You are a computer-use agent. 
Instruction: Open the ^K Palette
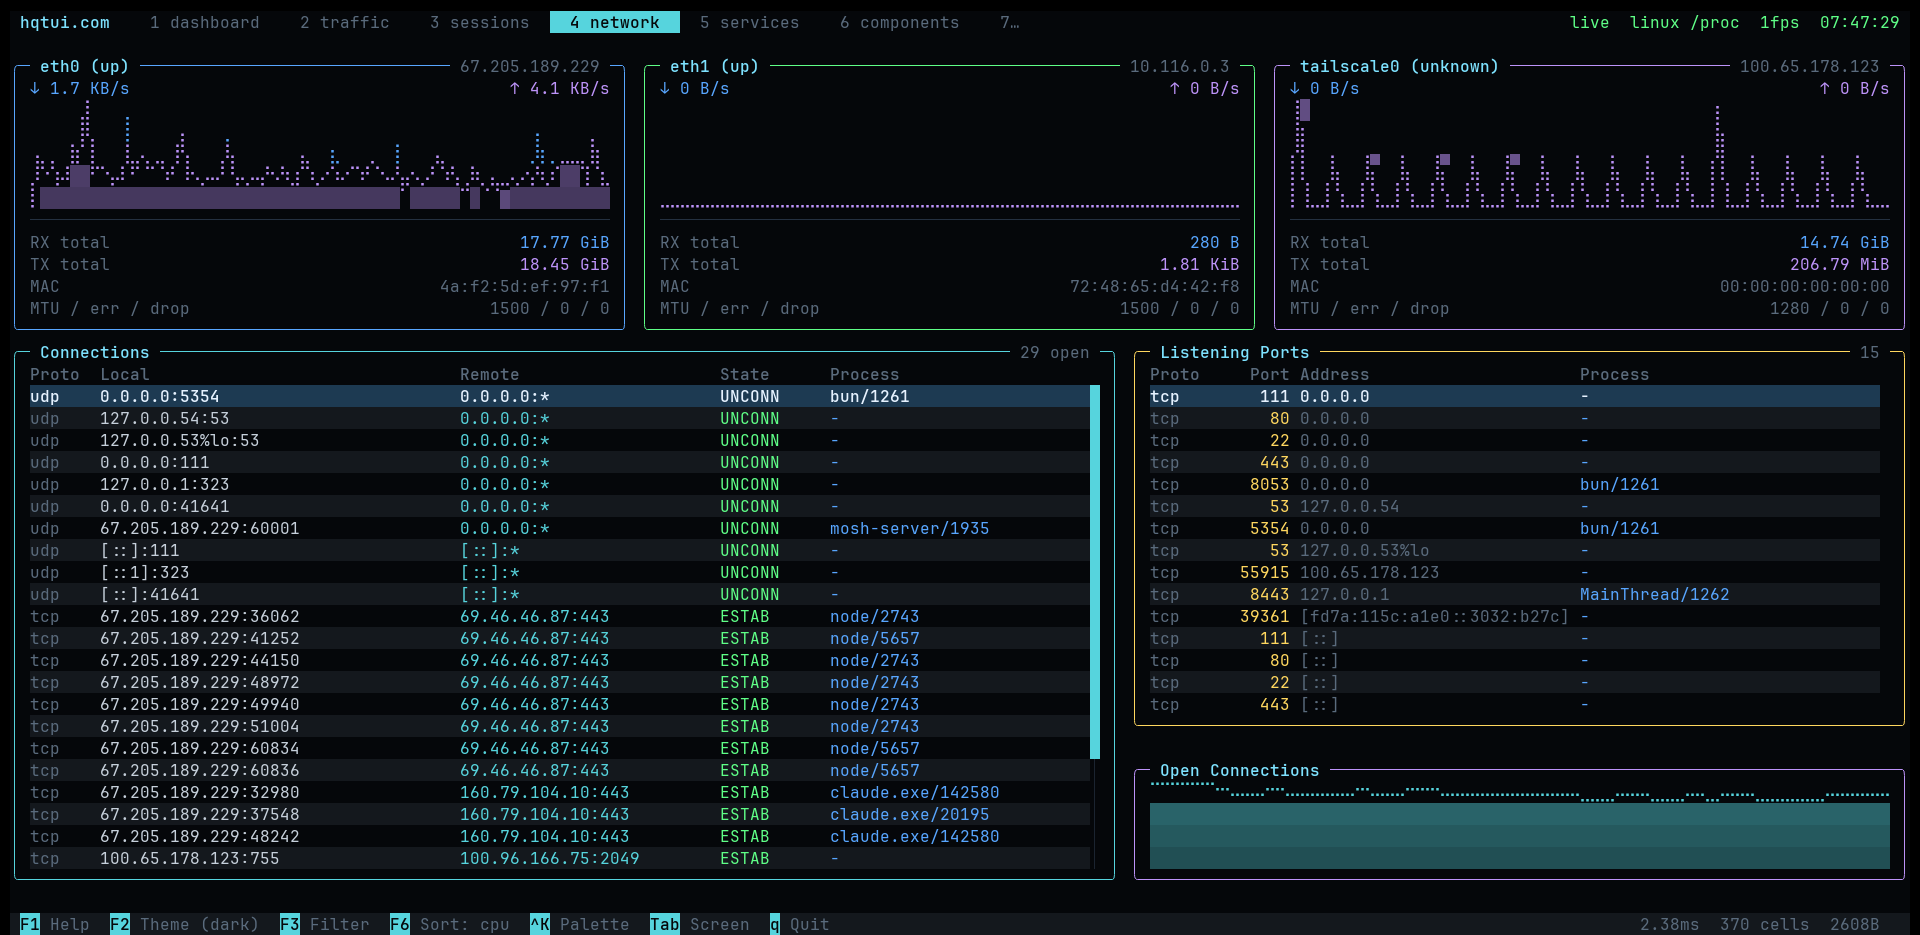point(580,924)
